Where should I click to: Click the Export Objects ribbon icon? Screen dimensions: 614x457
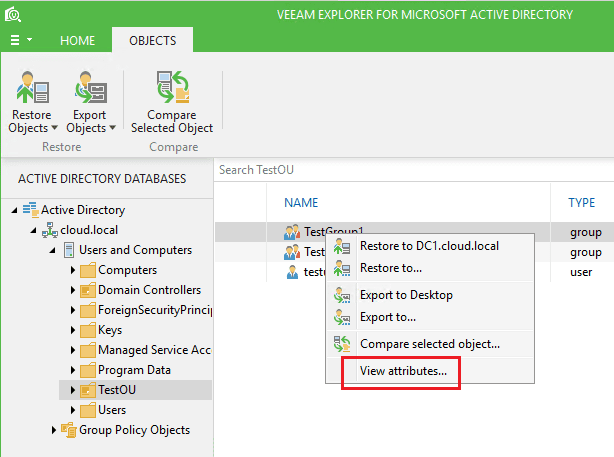91,90
